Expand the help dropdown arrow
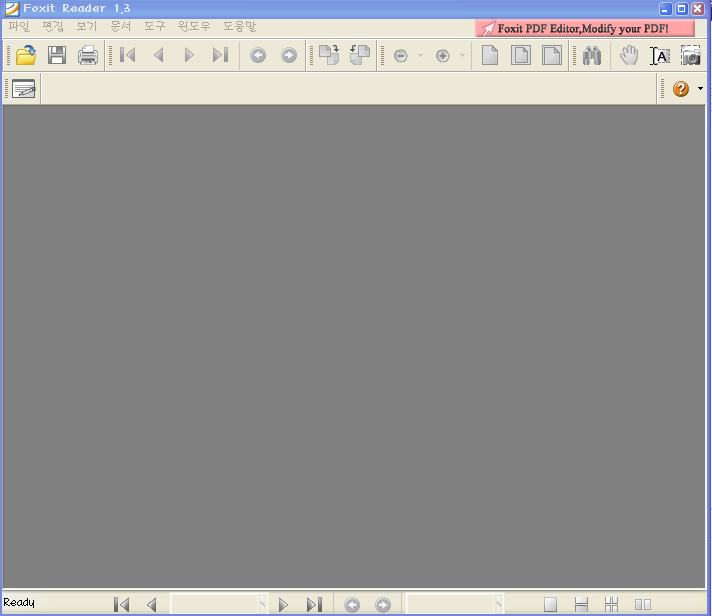The image size is (712, 616). tap(700, 89)
